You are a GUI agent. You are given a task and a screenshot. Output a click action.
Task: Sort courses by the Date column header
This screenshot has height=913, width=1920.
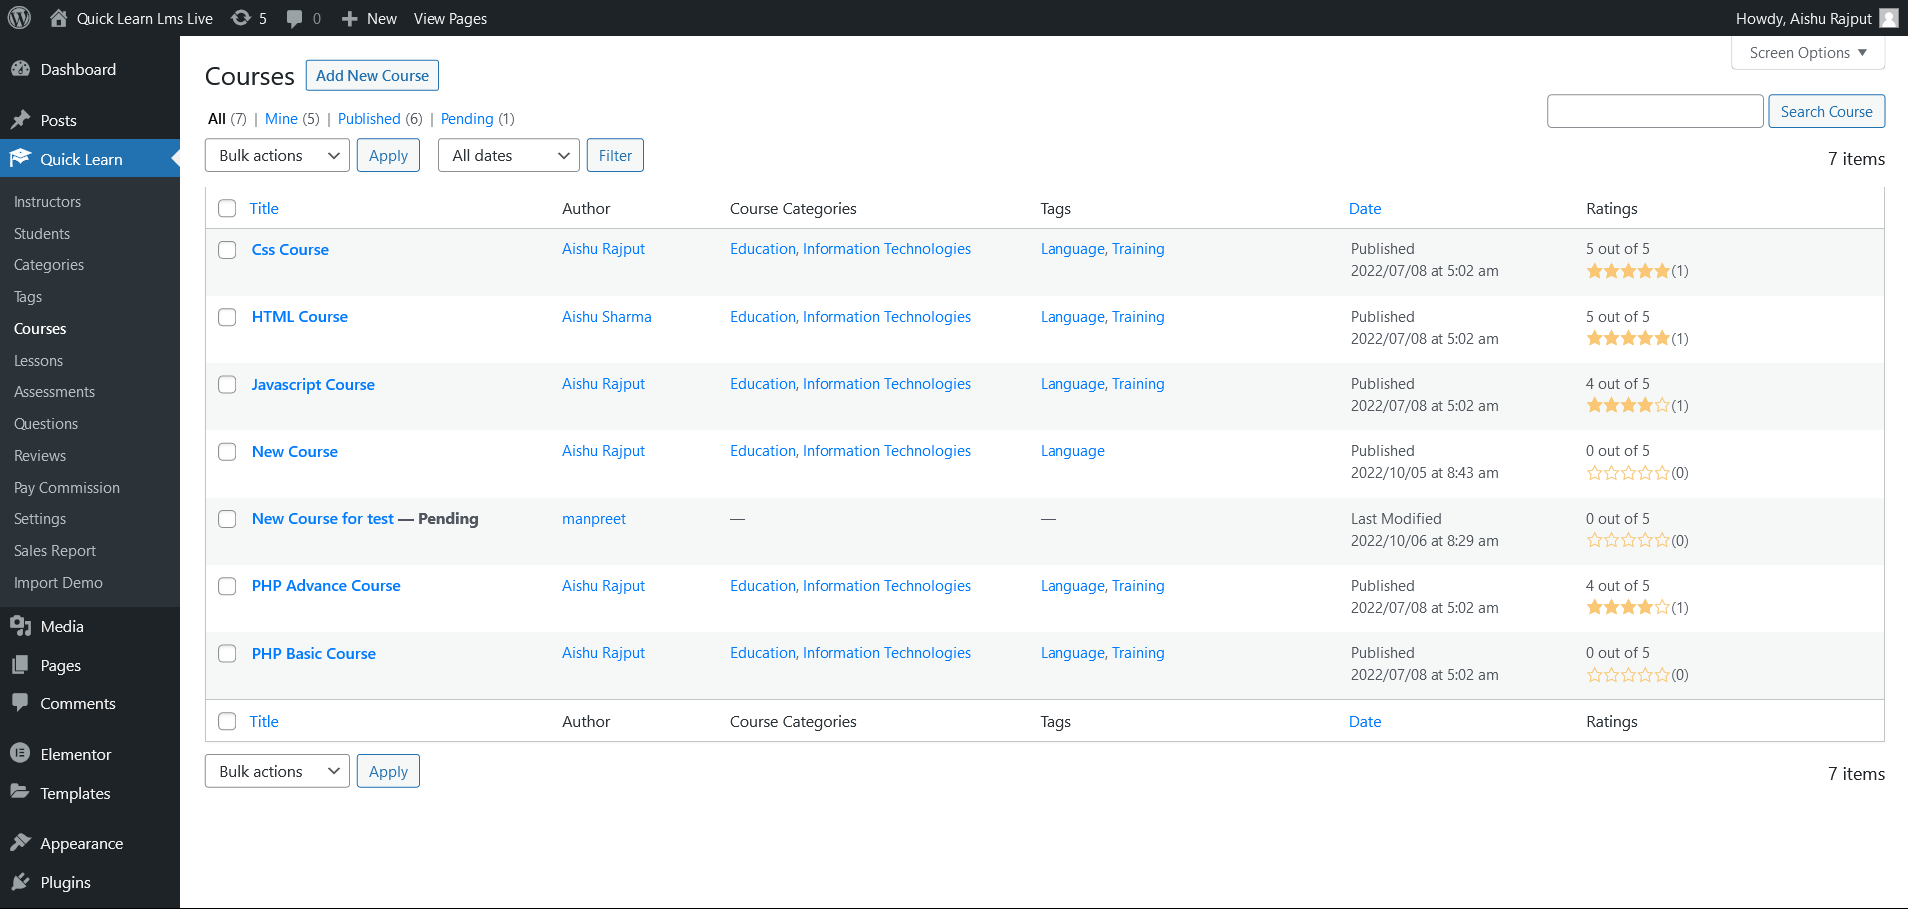[x=1365, y=208]
